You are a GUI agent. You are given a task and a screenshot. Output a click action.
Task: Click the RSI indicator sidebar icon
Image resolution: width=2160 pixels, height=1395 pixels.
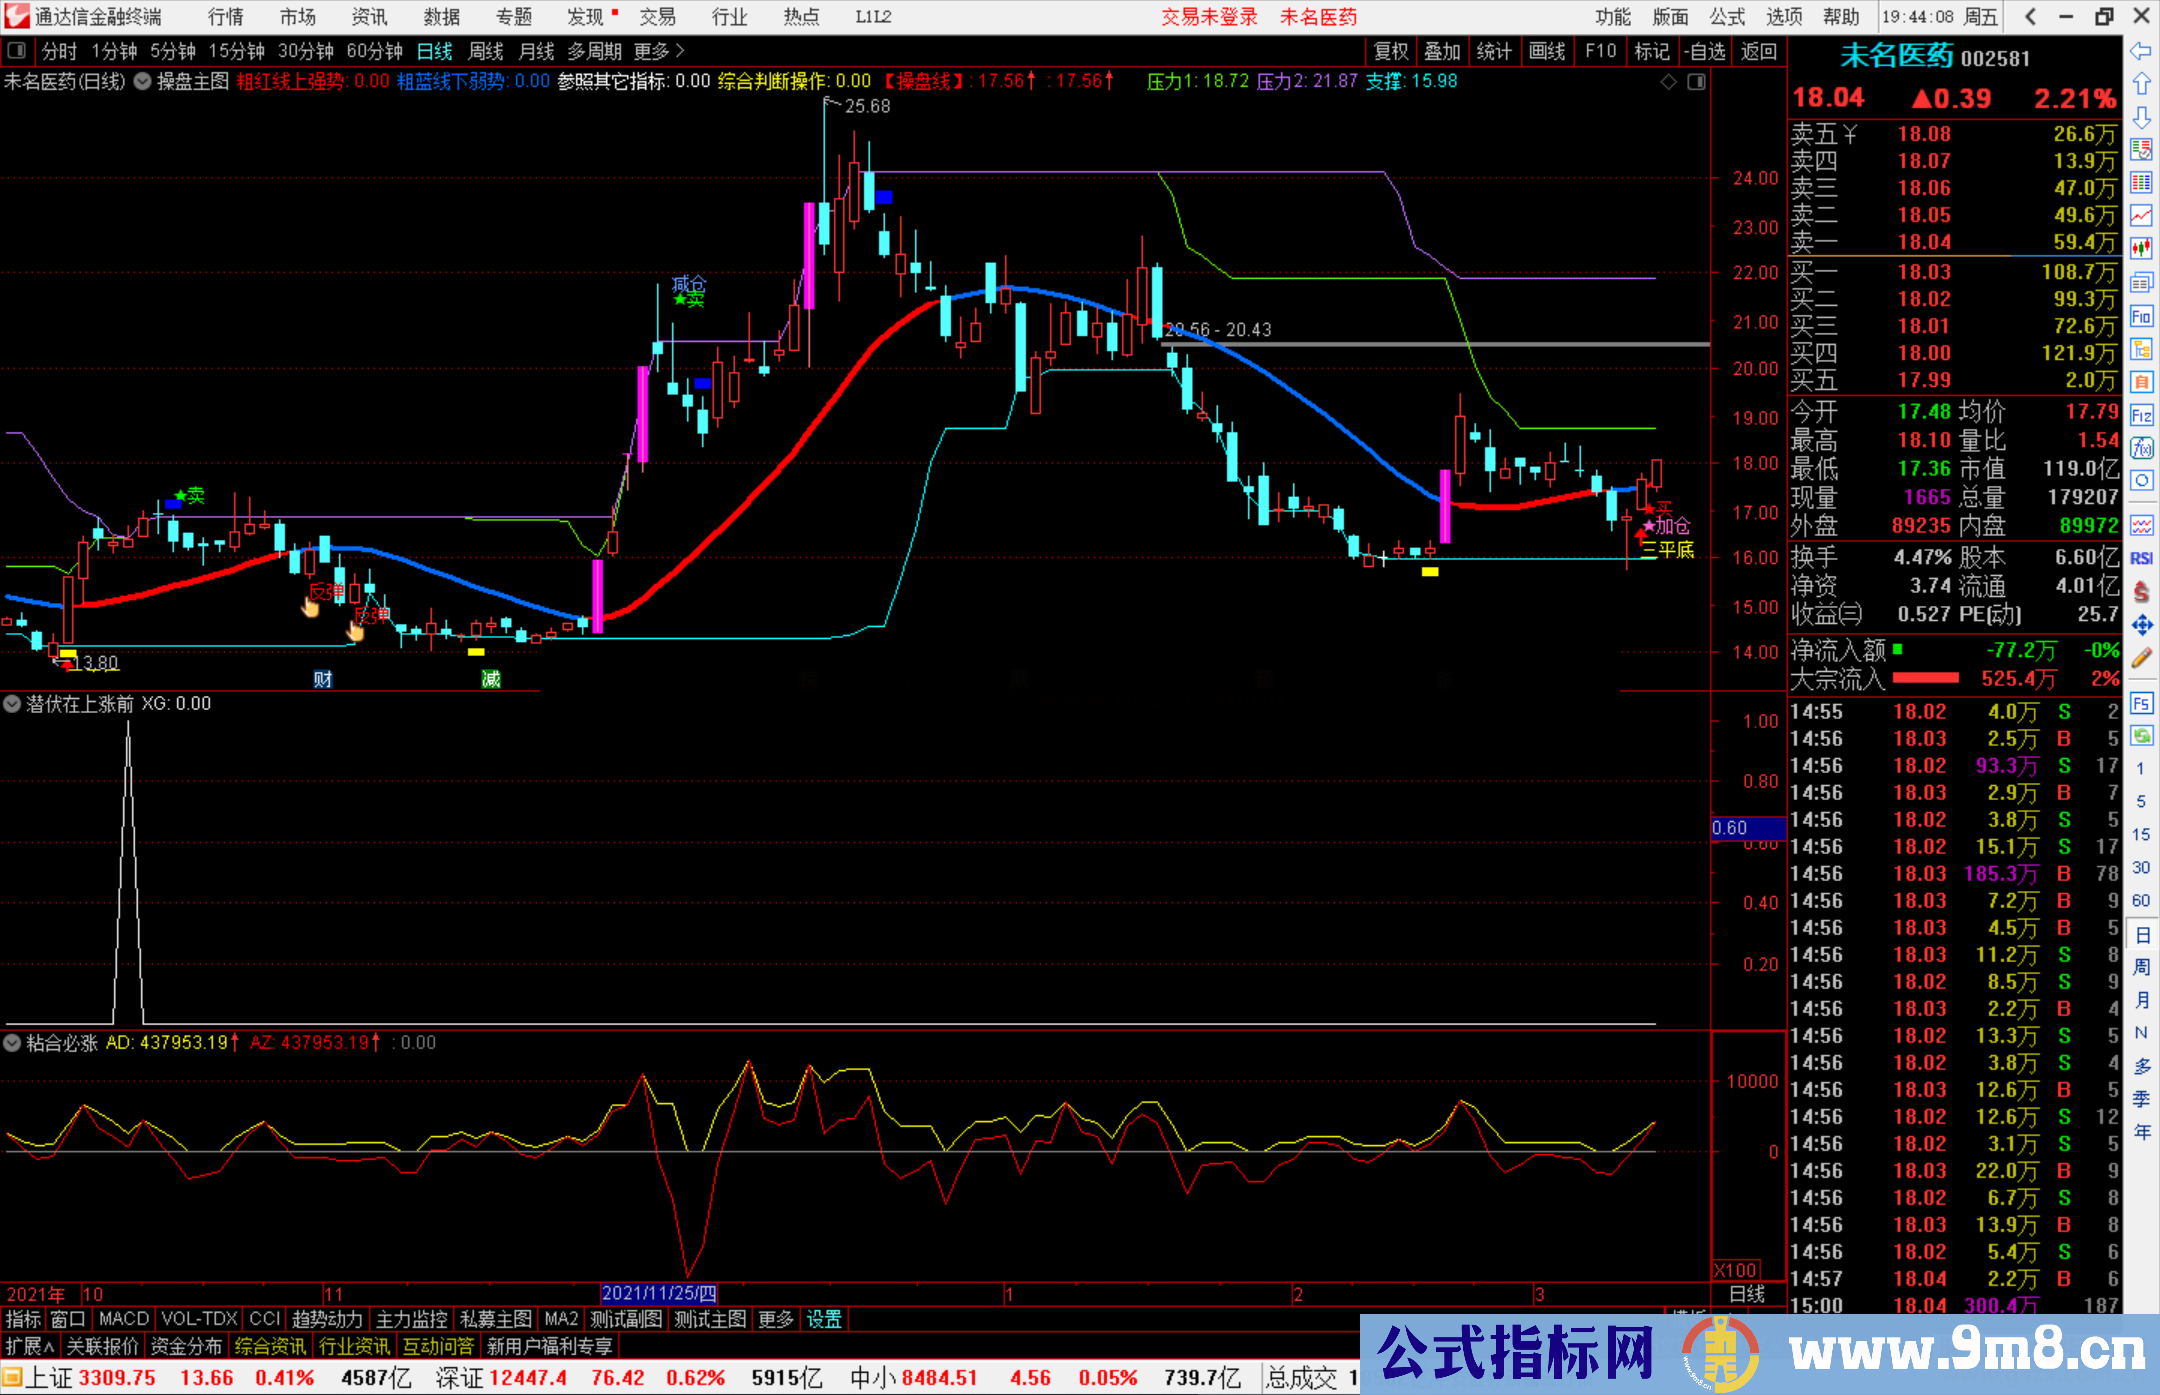coord(2141,558)
